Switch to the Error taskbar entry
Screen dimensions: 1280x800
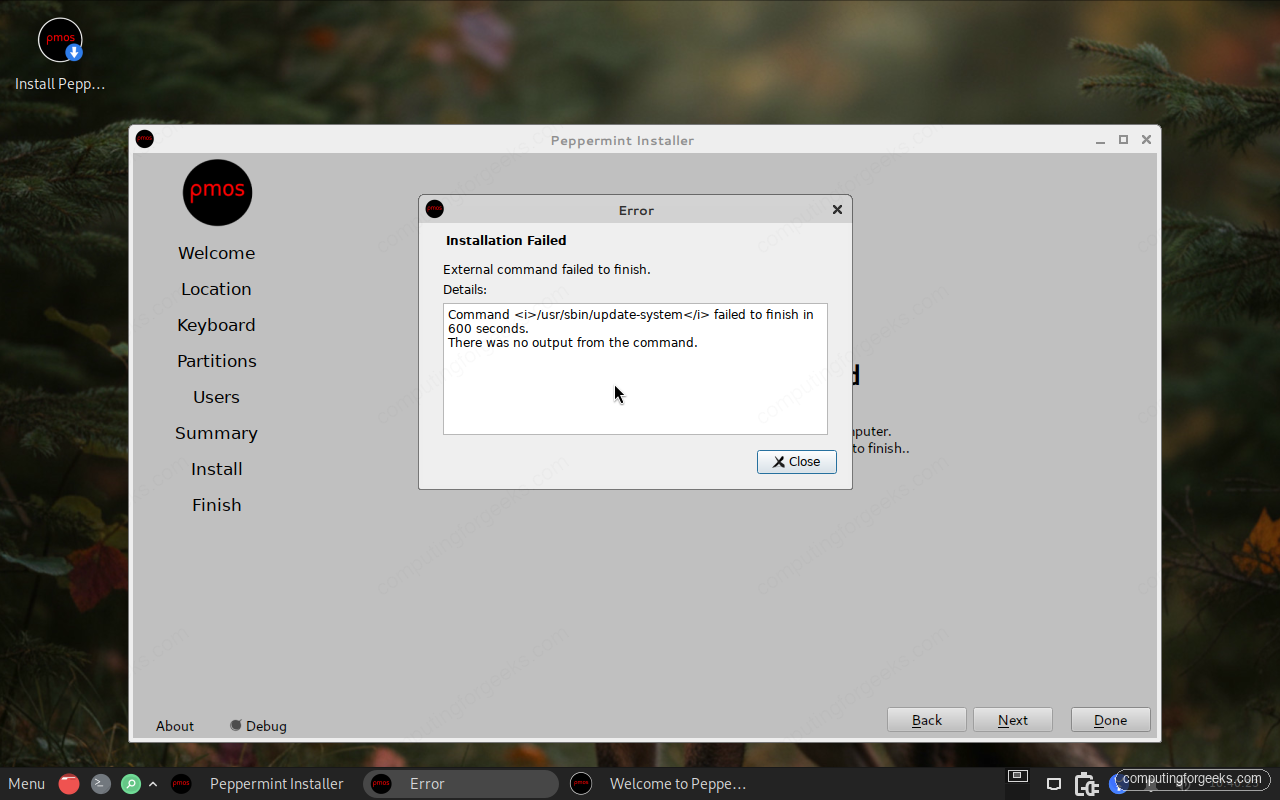461,784
